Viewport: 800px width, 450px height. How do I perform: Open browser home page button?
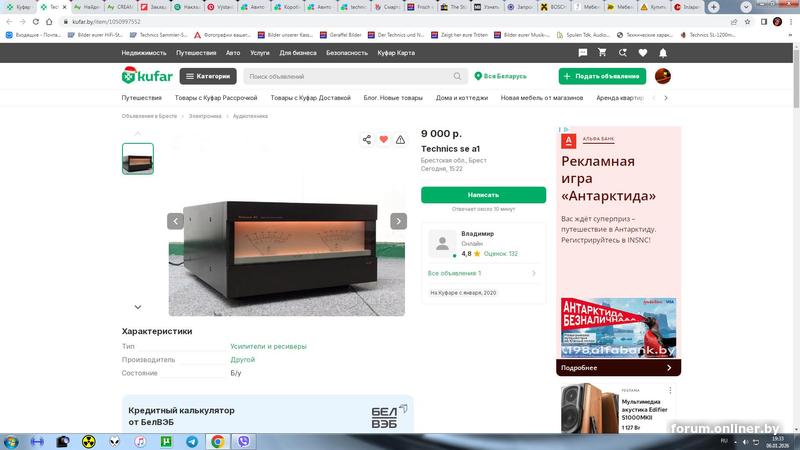coord(49,21)
